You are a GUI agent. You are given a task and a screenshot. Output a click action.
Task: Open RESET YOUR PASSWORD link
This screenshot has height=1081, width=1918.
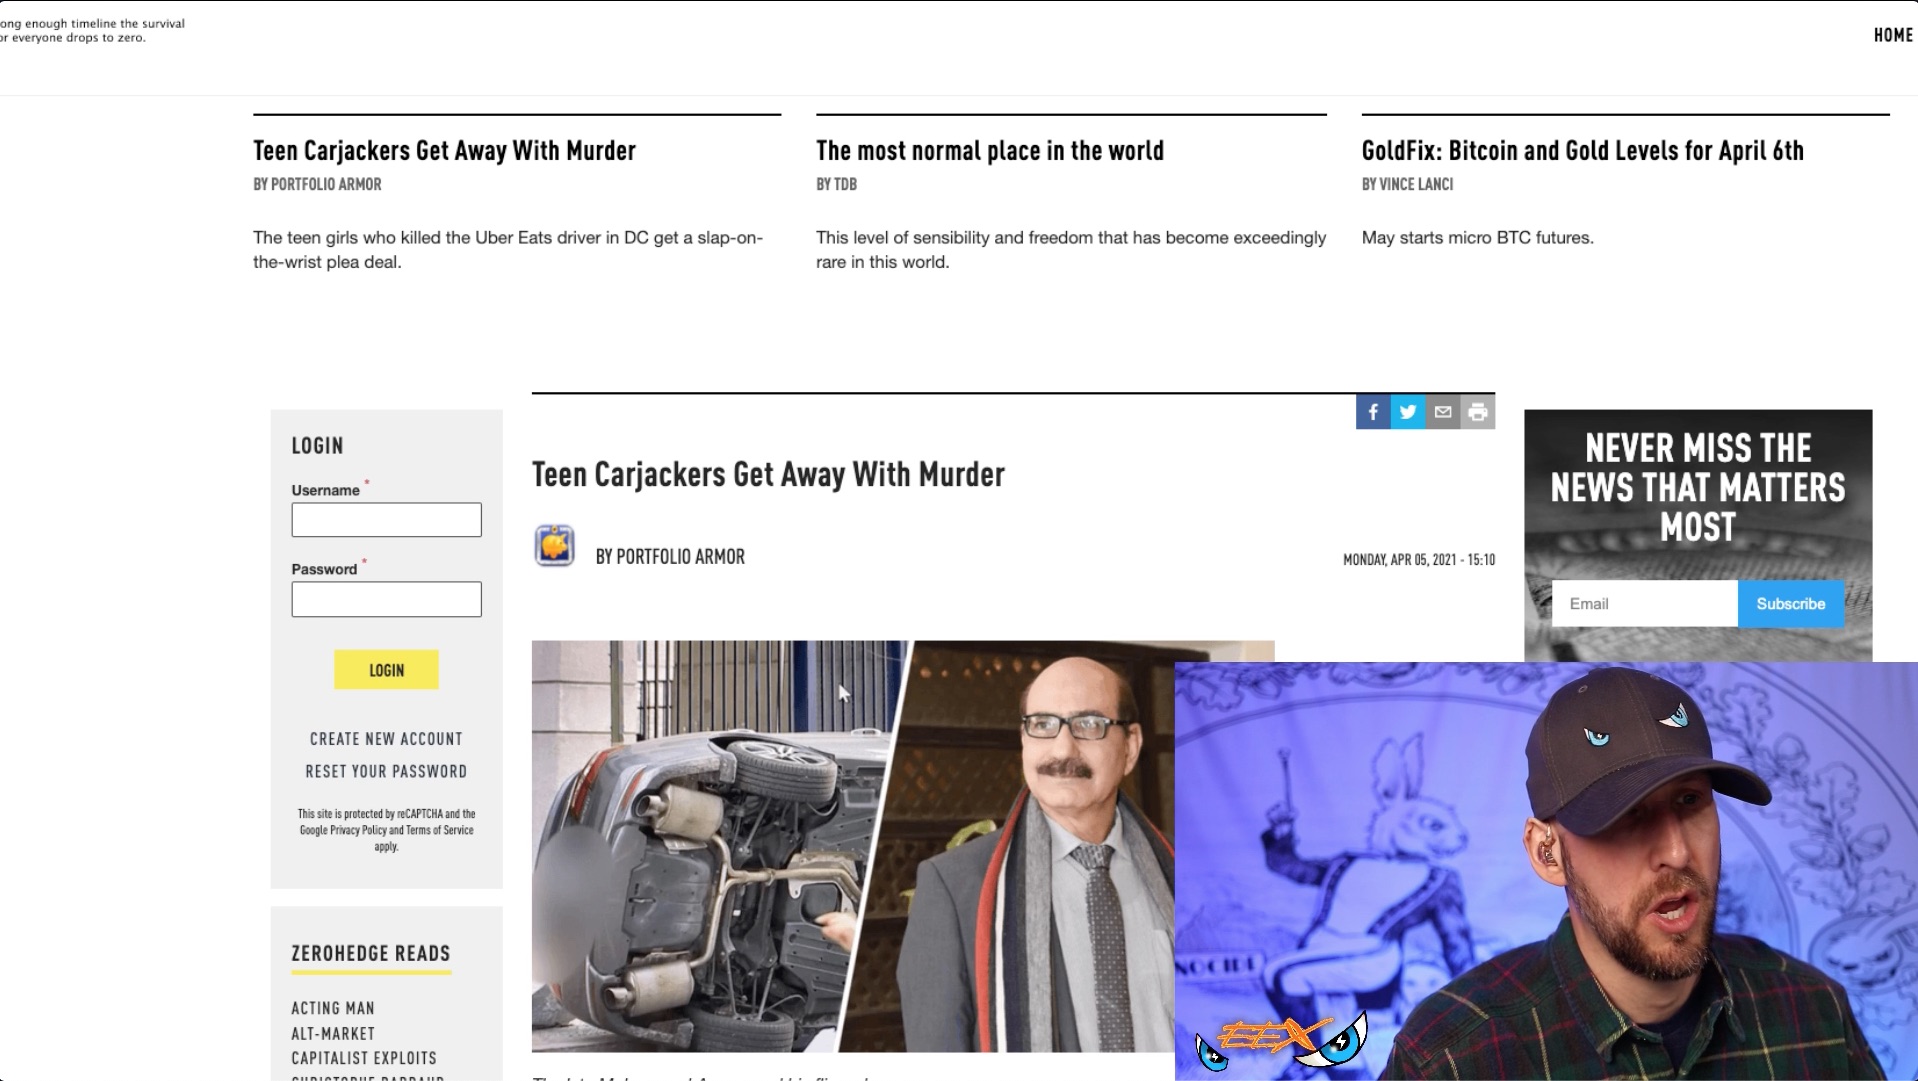tap(386, 771)
